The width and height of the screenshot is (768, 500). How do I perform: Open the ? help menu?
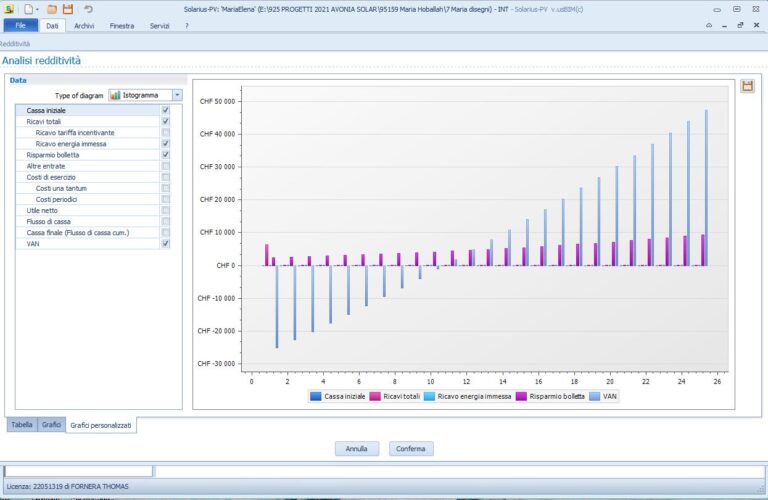coord(187,26)
